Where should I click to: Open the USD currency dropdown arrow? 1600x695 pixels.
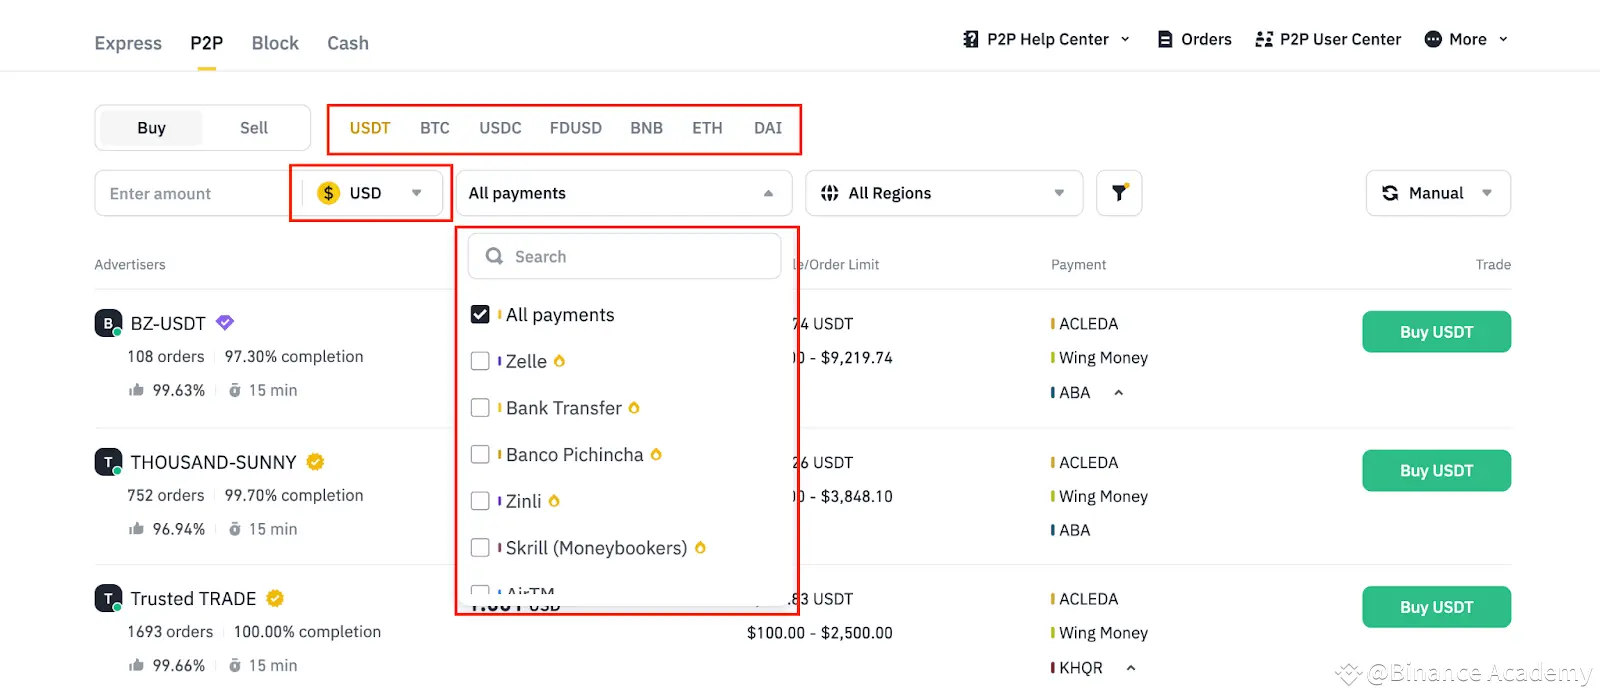(417, 193)
